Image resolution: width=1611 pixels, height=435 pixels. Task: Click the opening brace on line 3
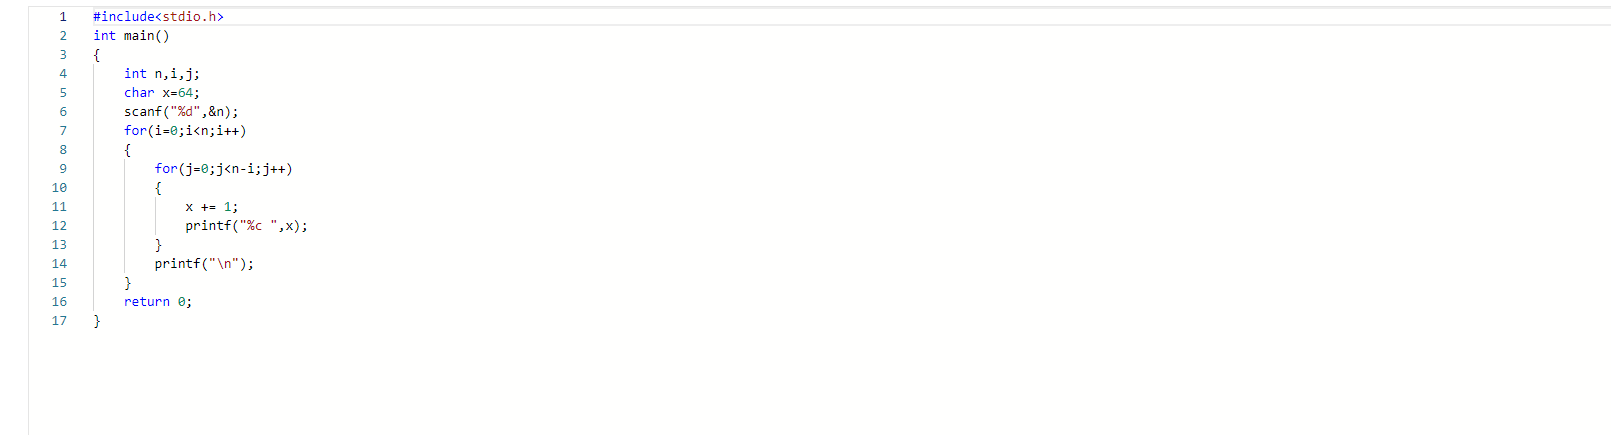97,55
